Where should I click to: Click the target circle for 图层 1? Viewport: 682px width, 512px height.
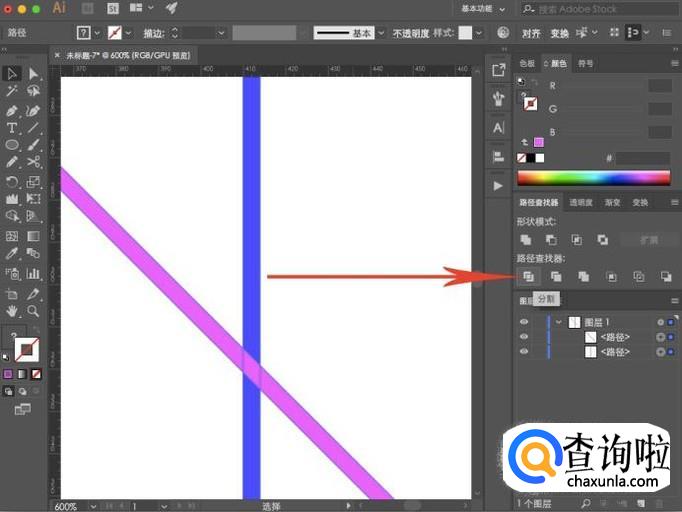661,322
